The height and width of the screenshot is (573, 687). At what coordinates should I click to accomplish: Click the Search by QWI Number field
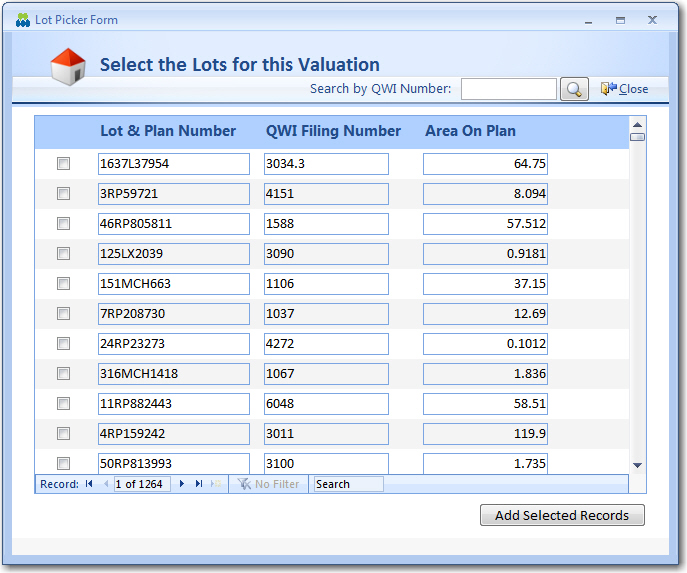coord(508,89)
